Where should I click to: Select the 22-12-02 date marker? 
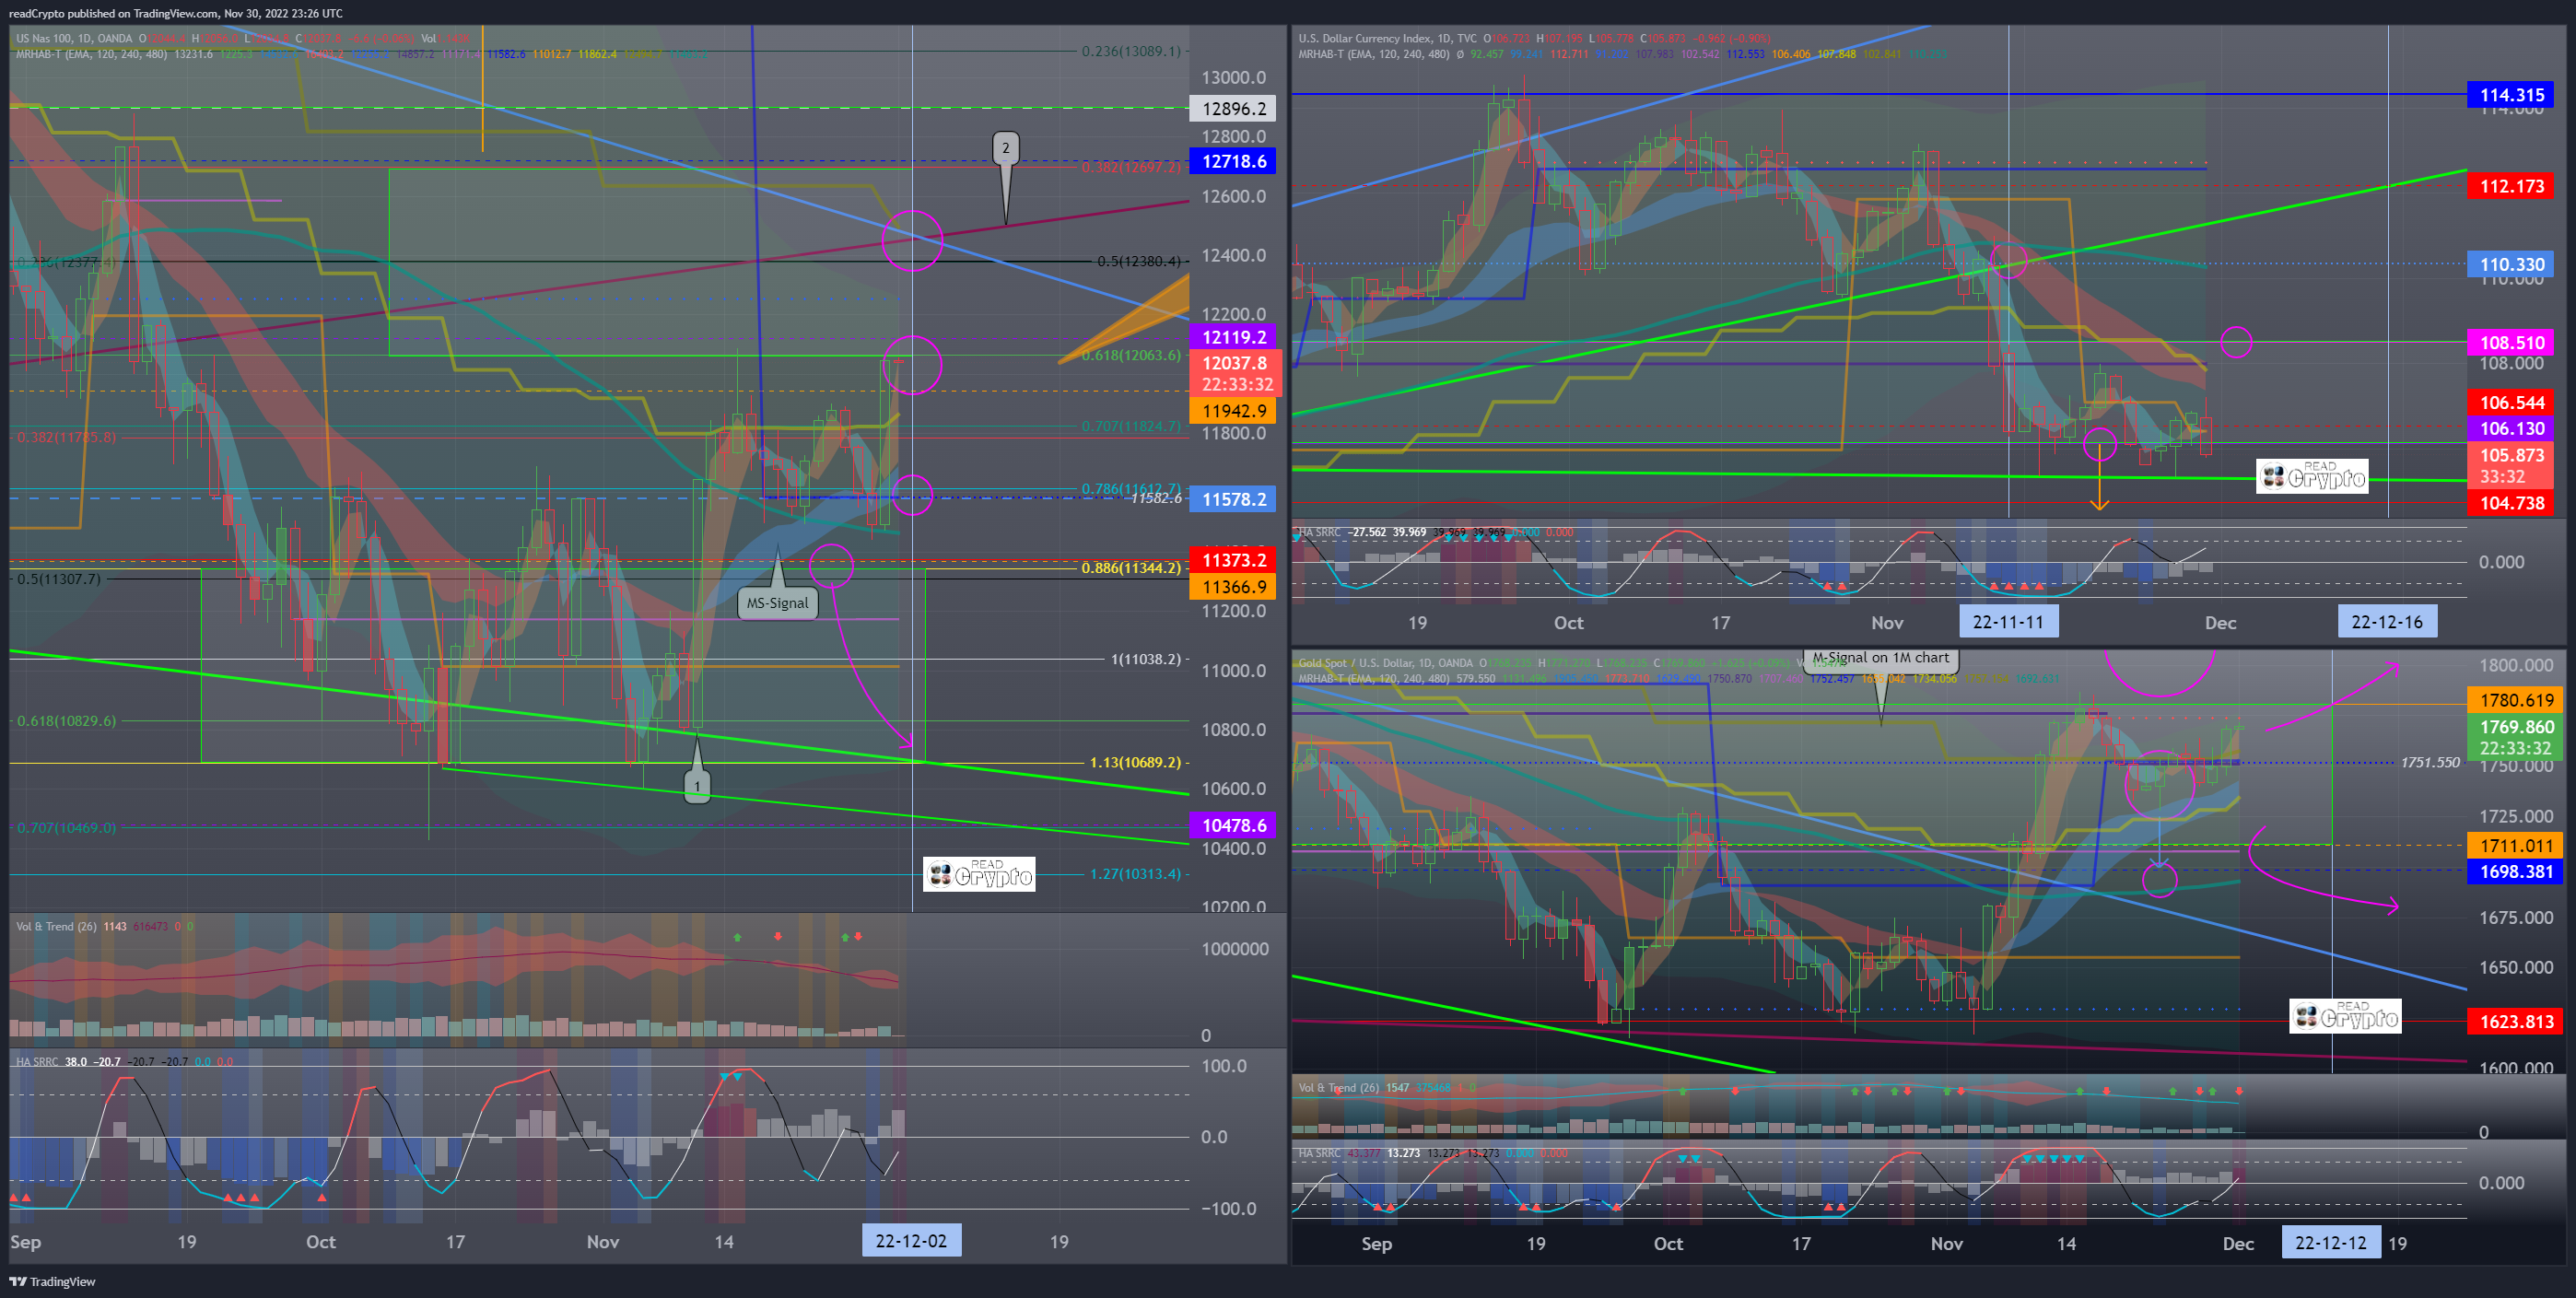click(x=911, y=1241)
